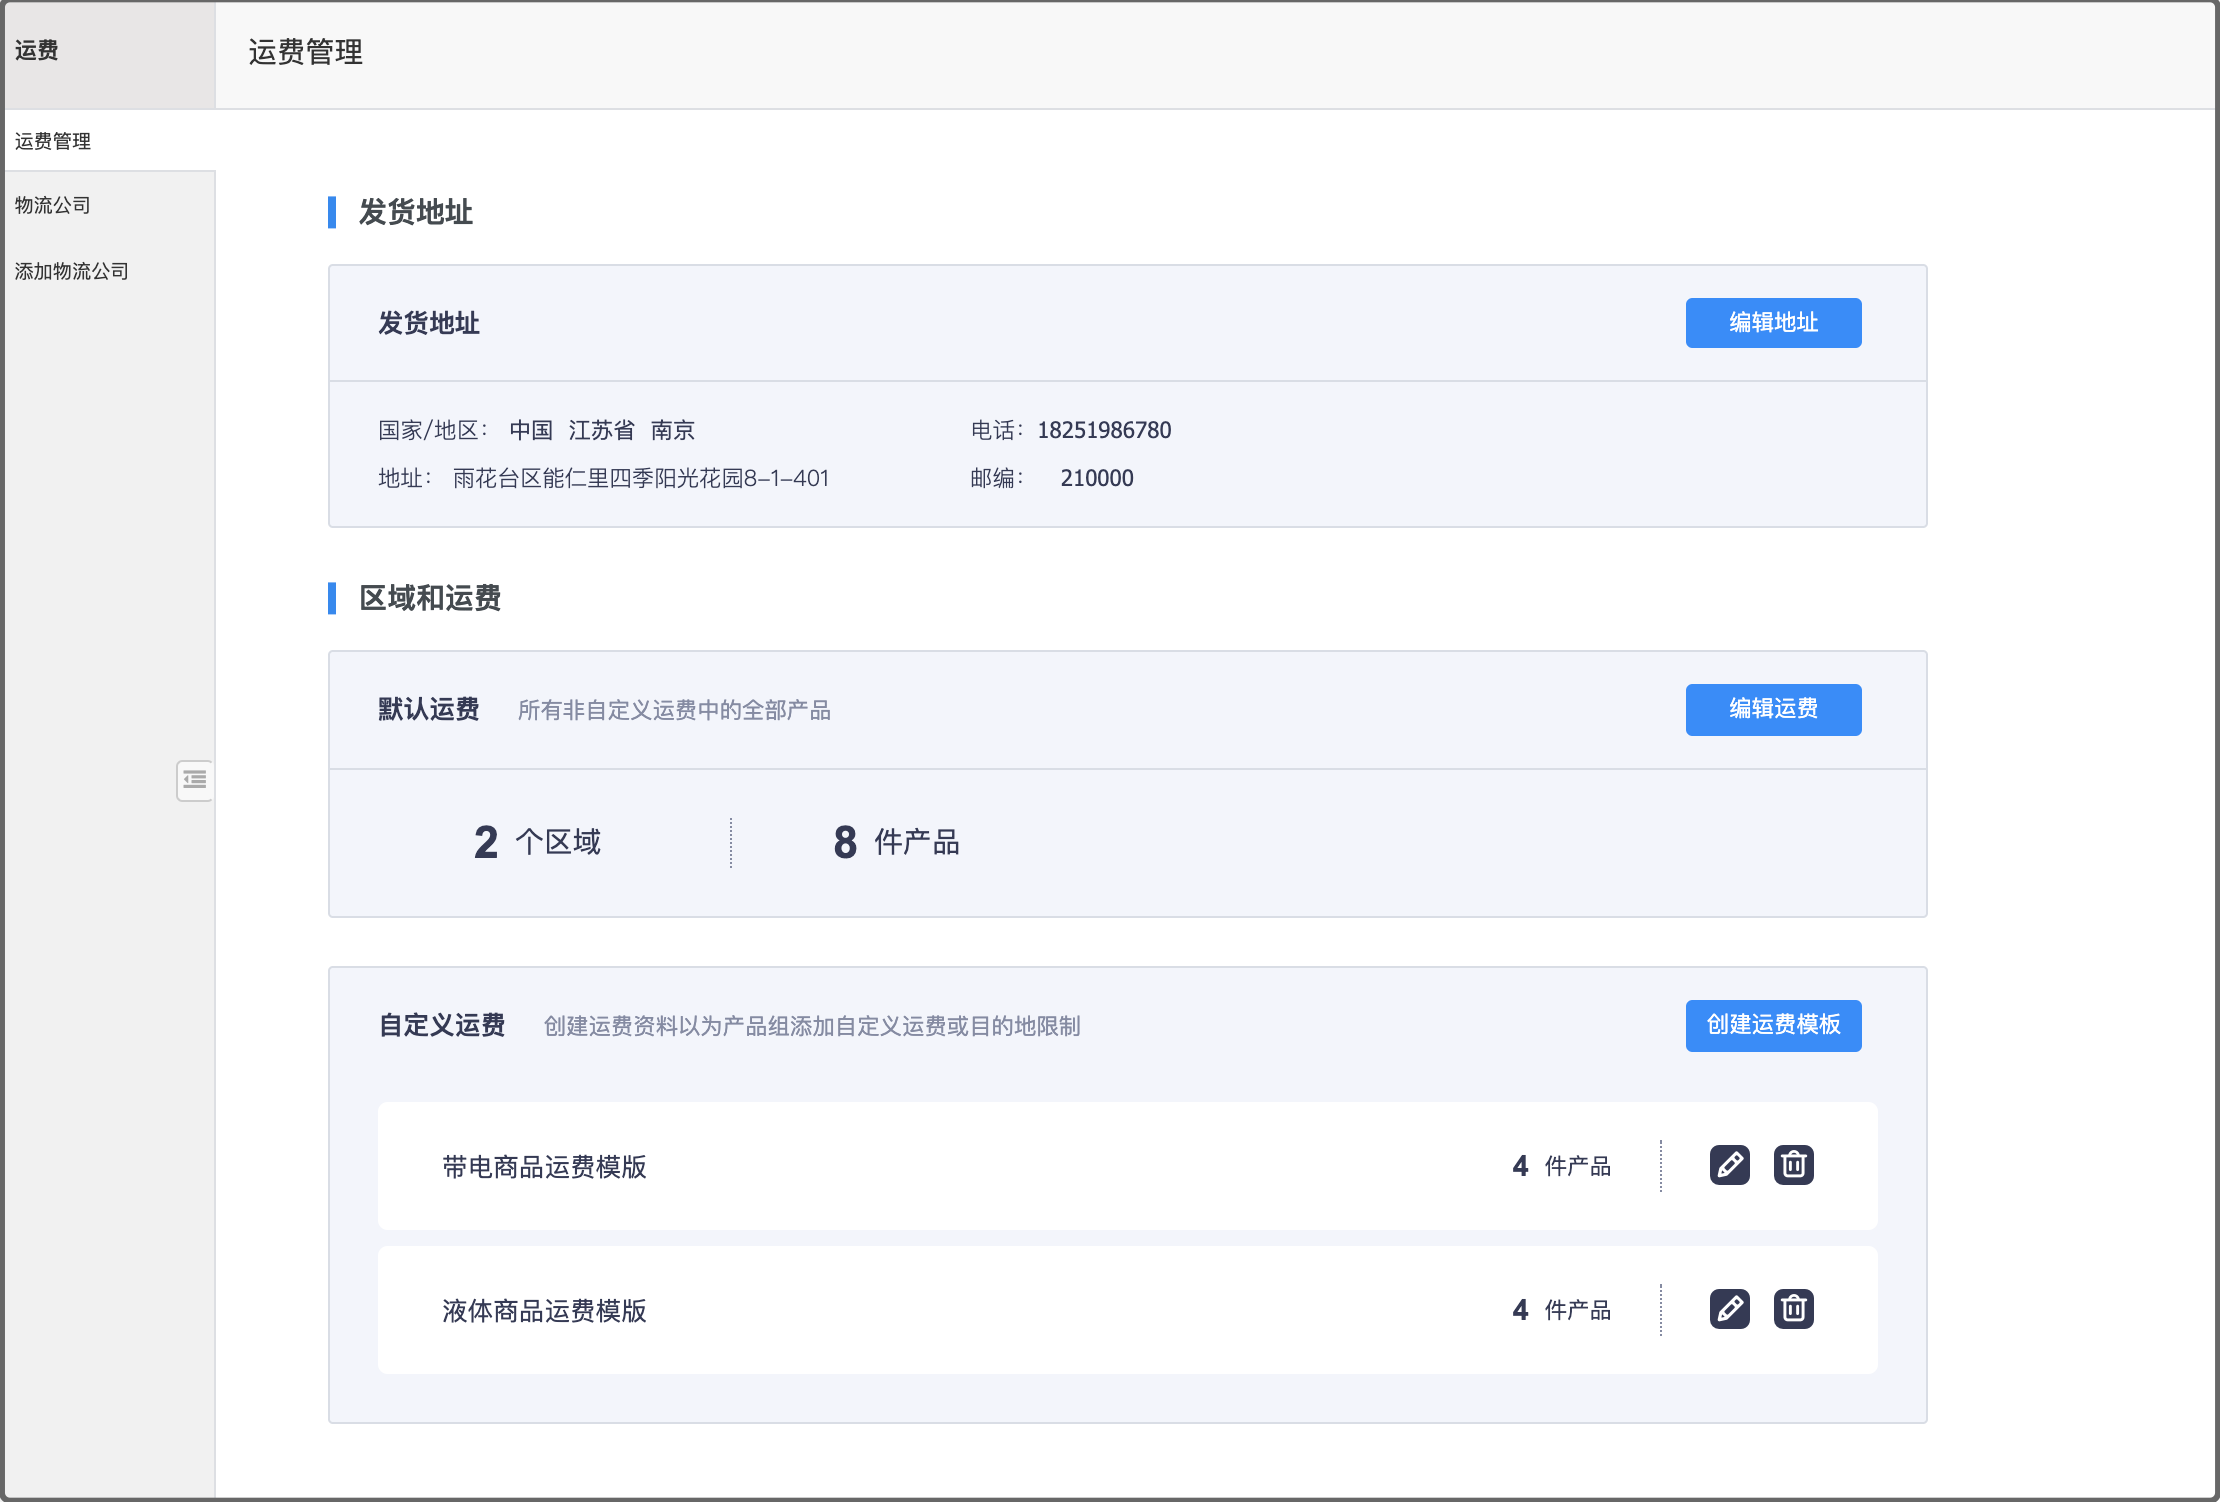Collapse the left sidebar panel
2220x1502 pixels.
click(194, 780)
